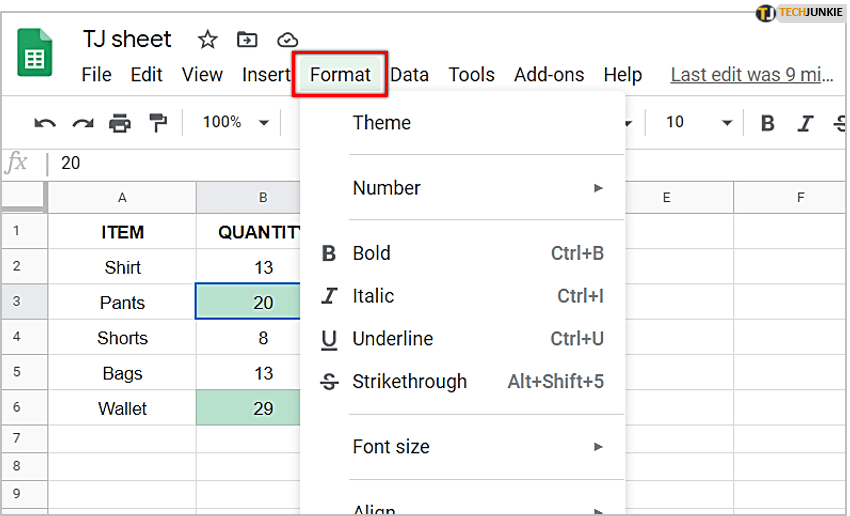850x516 pixels.
Task: Open the 100% zoom dropdown
Action: point(236,122)
